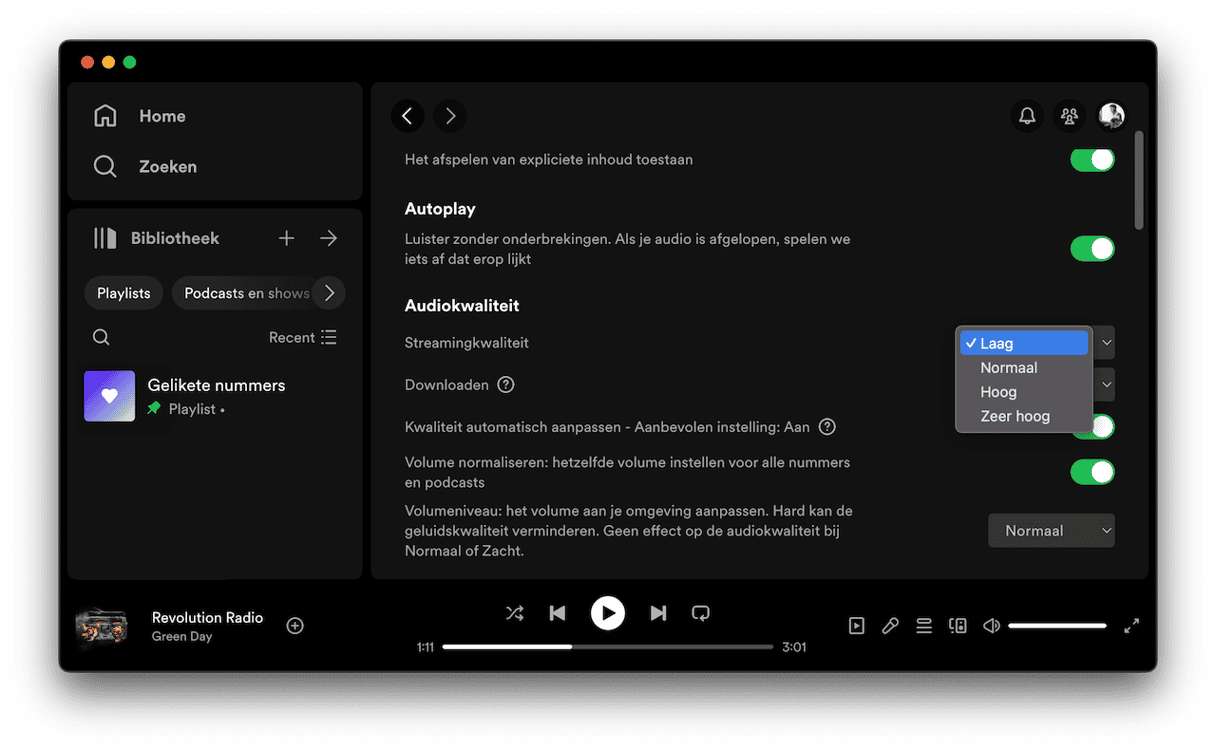Open the Volumeniveau Normaal dropdown
This screenshot has height=750, width=1216.
[x=1051, y=531]
